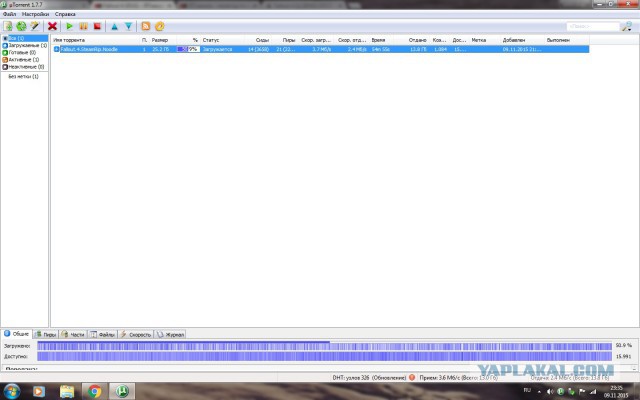Click the 9% progress bar of the torrent

[188, 49]
